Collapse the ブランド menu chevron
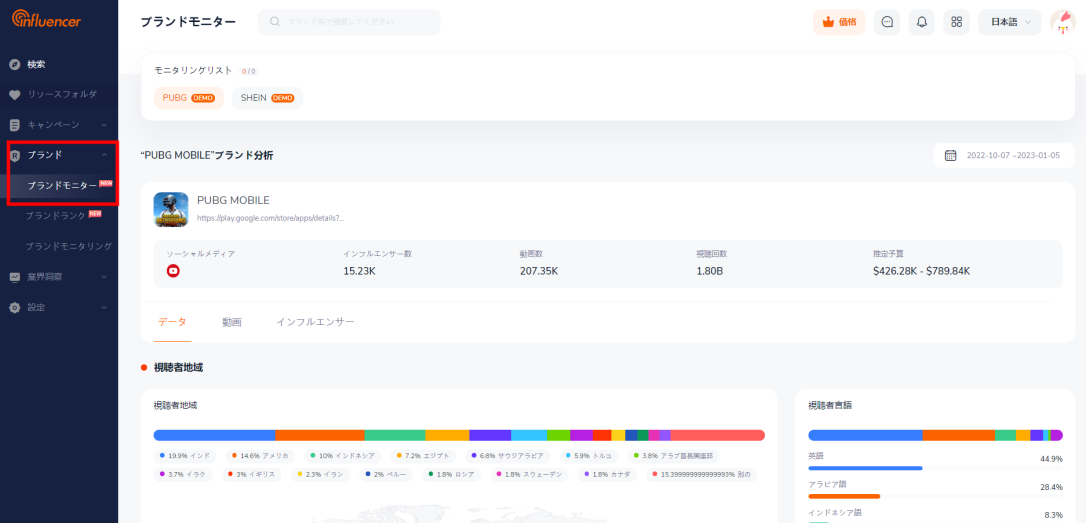The height and width of the screenshot is (523, 1086). (104, 155)
